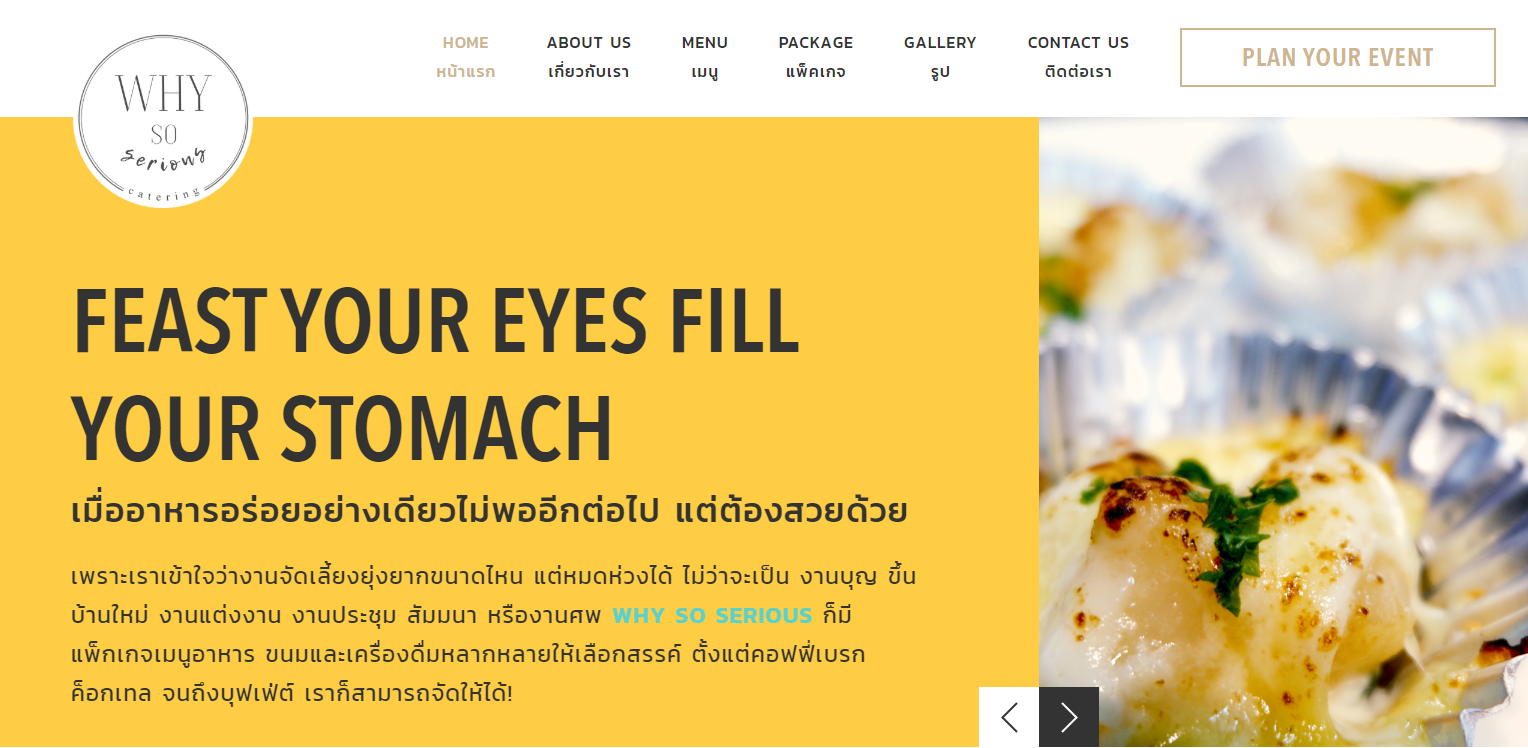Click the Thai subheading below the headline
1528x748 pixels.
click(x=490, y=510)
